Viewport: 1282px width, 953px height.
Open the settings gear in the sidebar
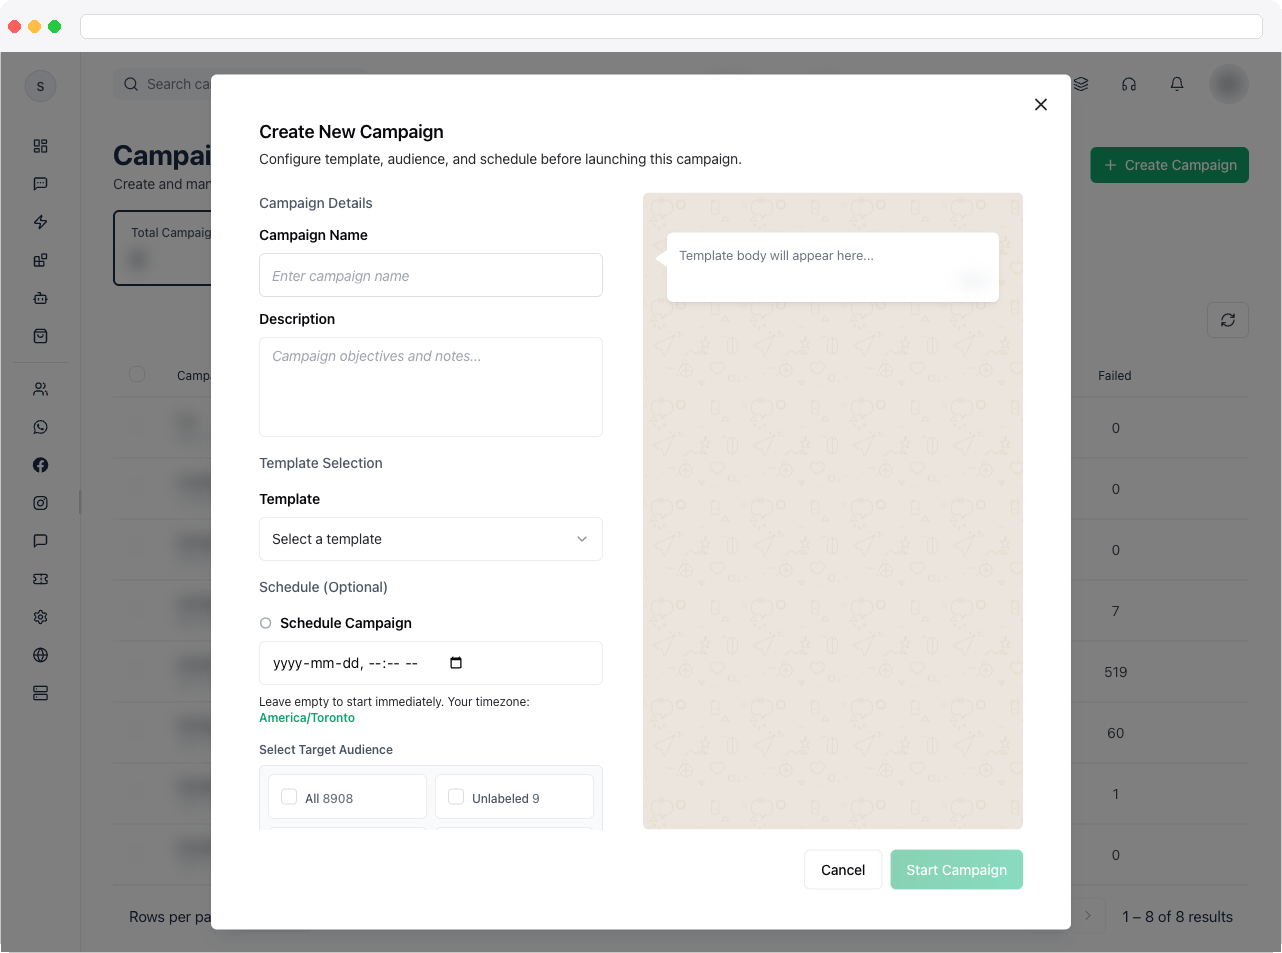40,617
